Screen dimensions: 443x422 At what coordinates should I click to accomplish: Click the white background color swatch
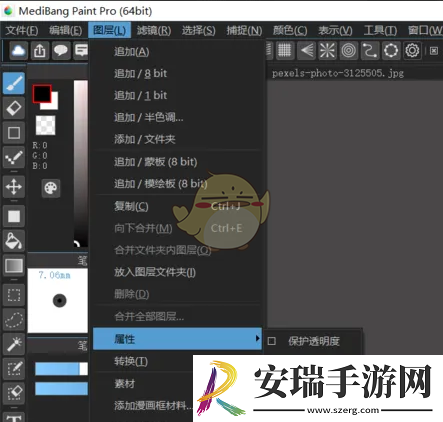[53, 104]
